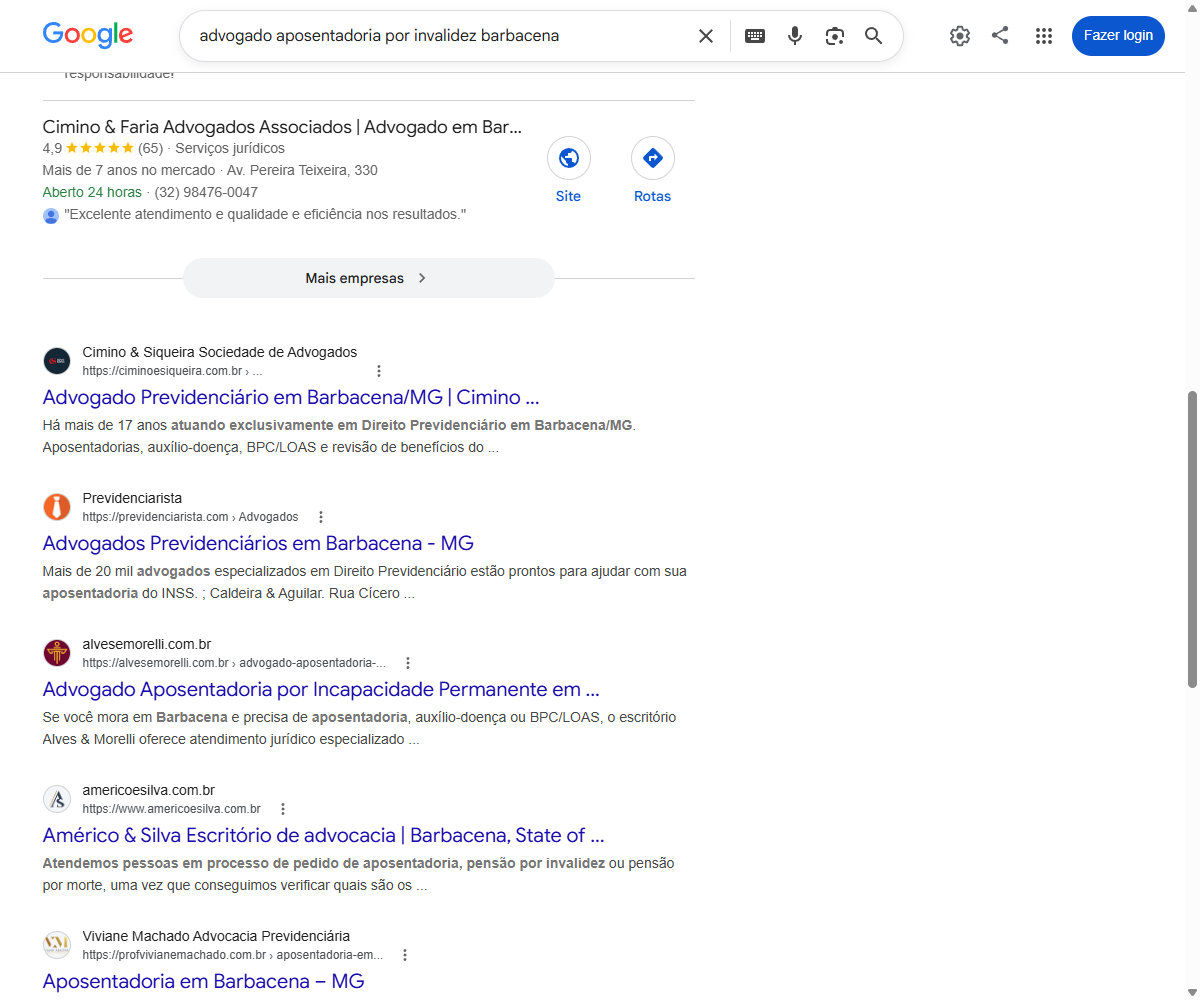This screenshot has width=1200, height=1000.
Task: Click Viviane Machado site favicon
Action: 57,945
